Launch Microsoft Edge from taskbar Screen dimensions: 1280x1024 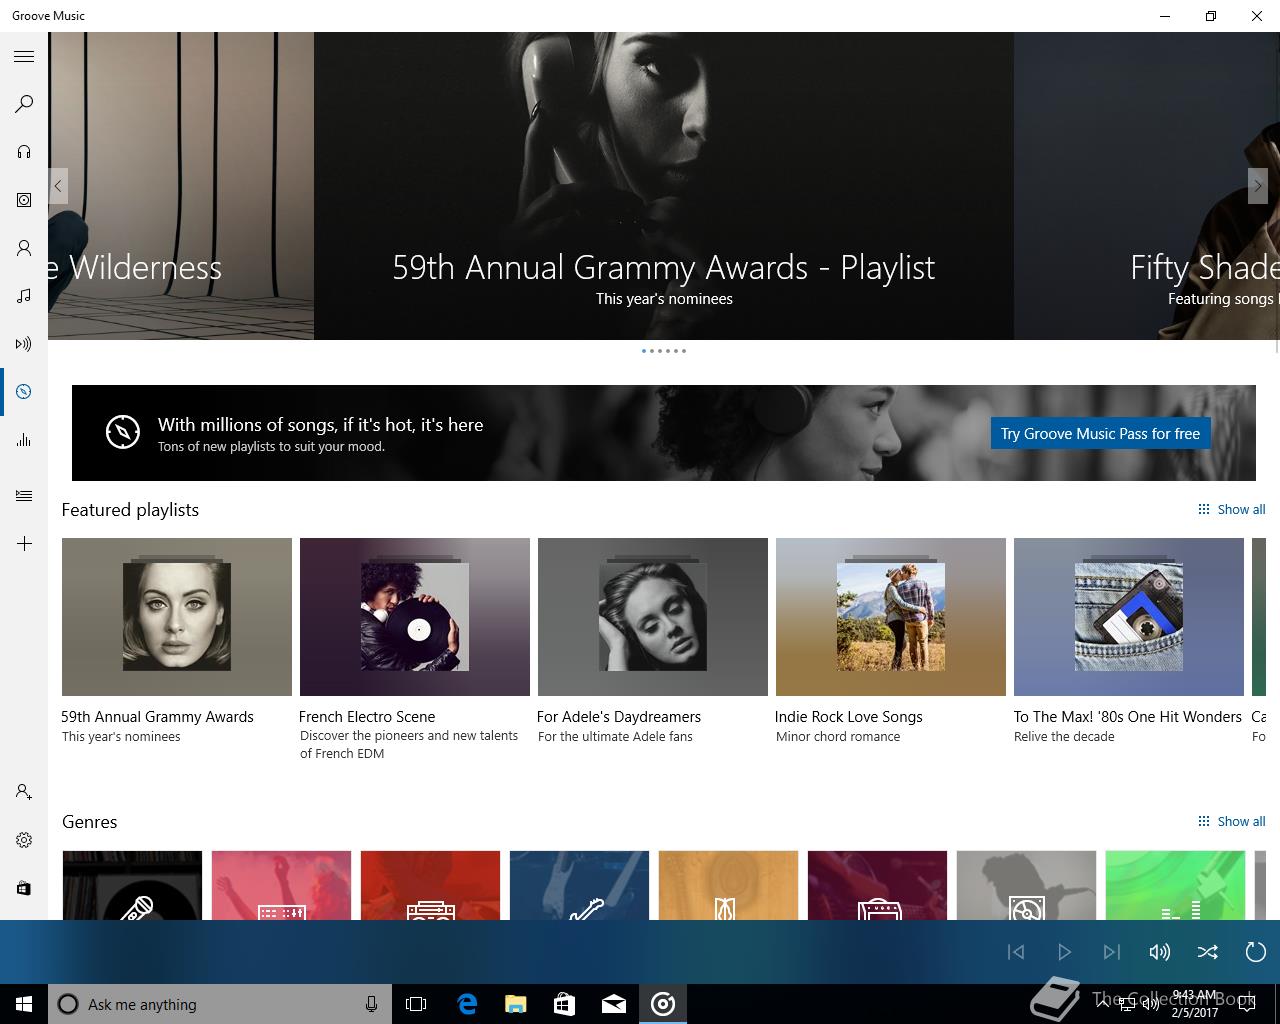(x=467, y=1004)
